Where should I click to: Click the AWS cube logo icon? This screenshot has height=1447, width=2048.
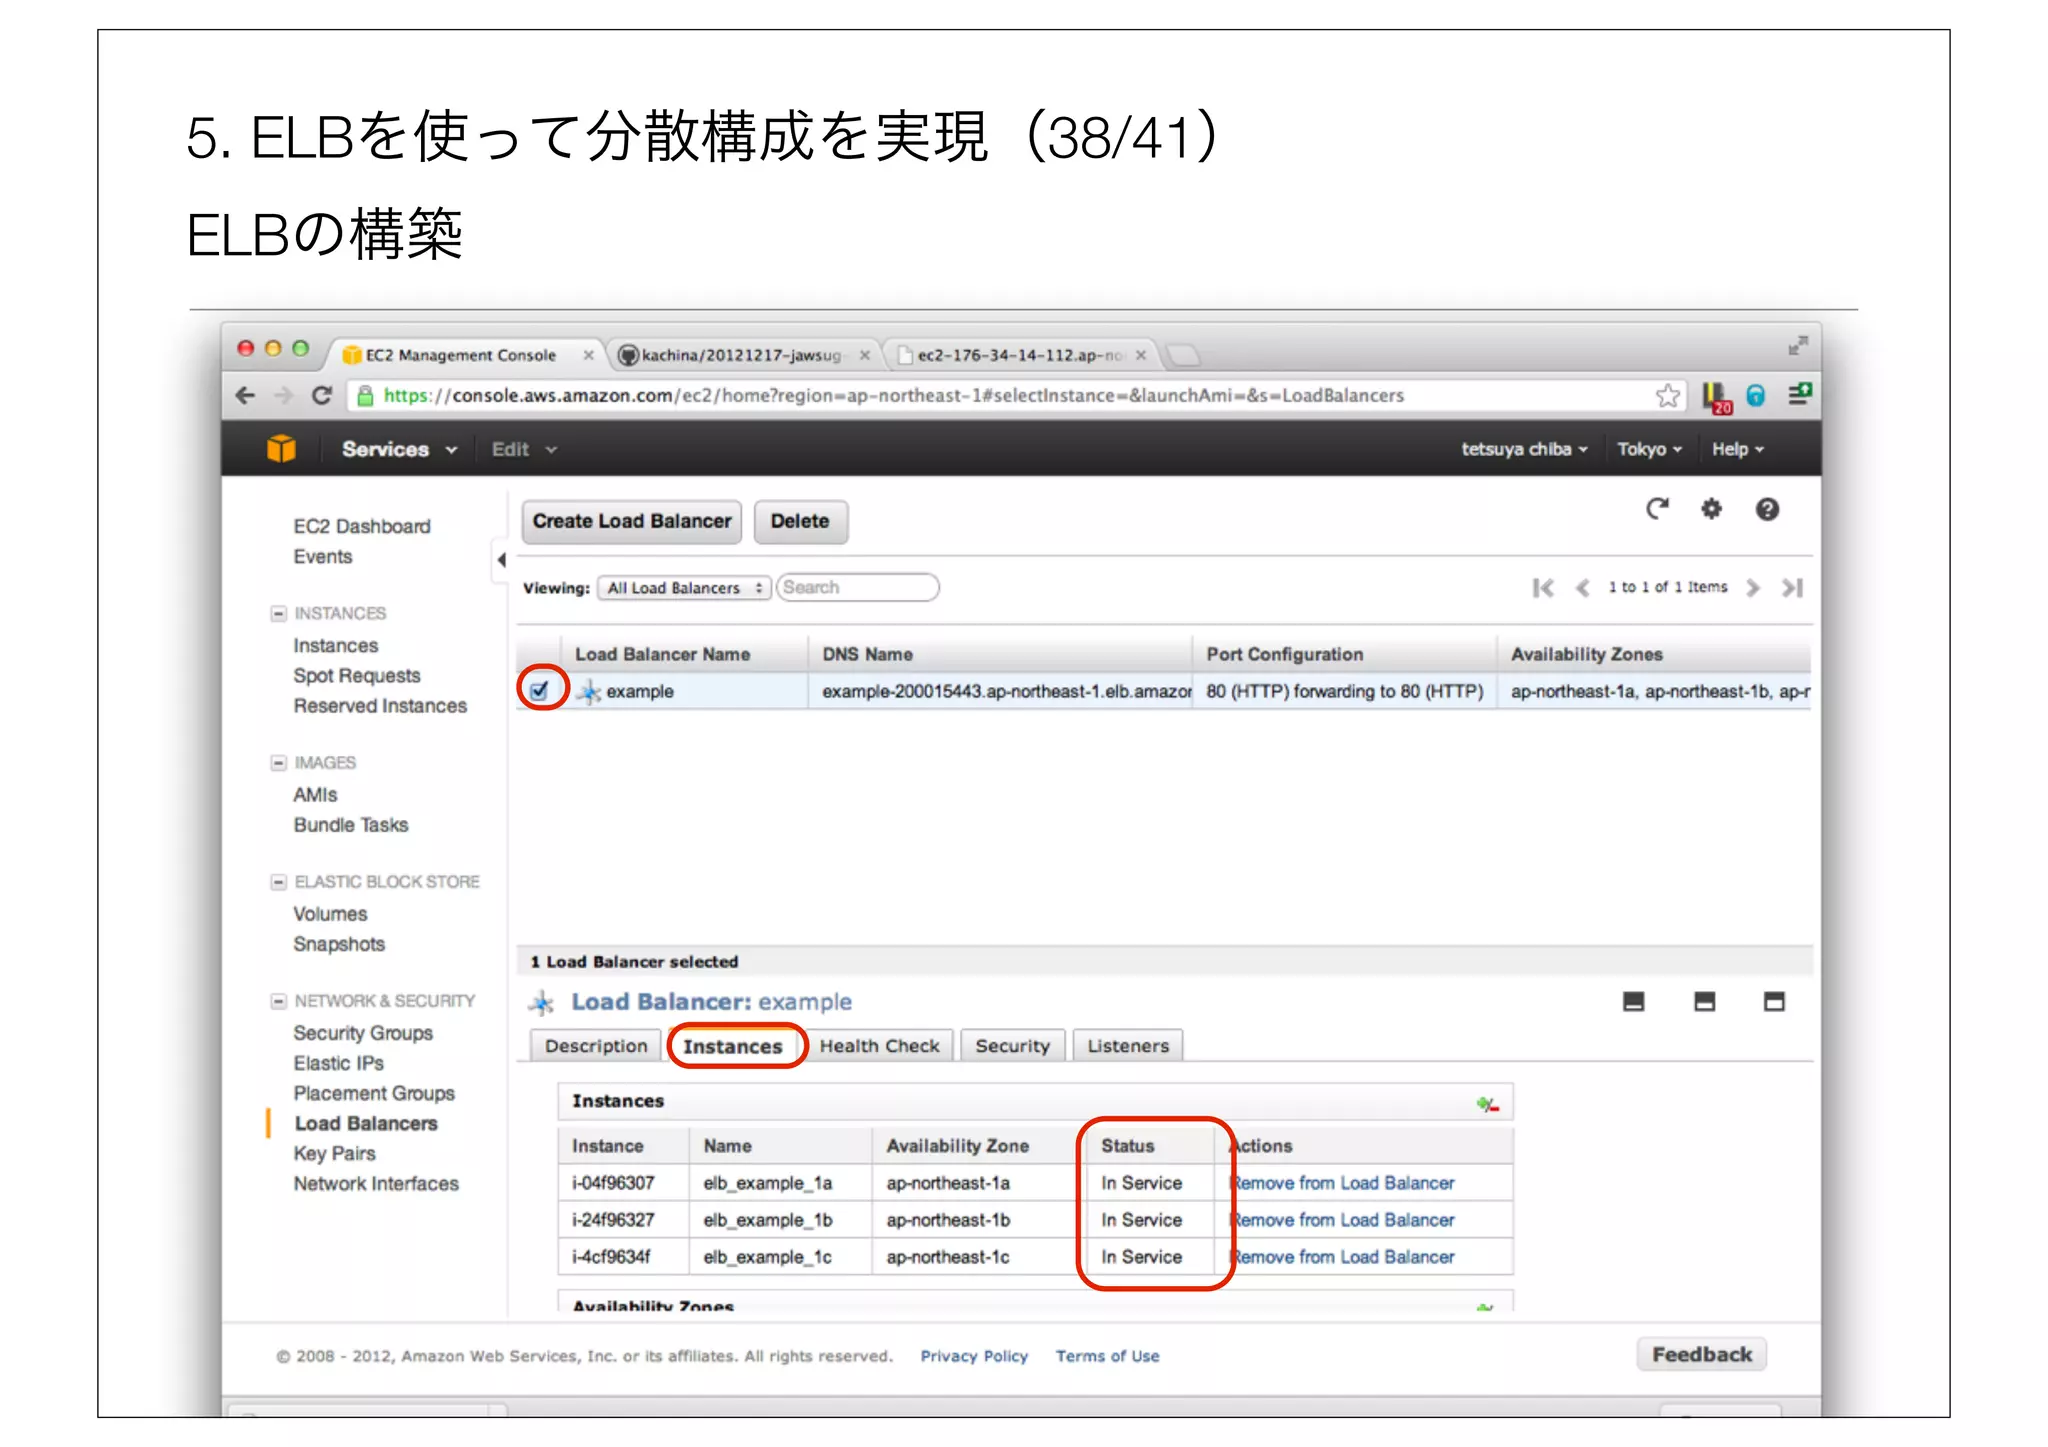(x=281, y=449)
